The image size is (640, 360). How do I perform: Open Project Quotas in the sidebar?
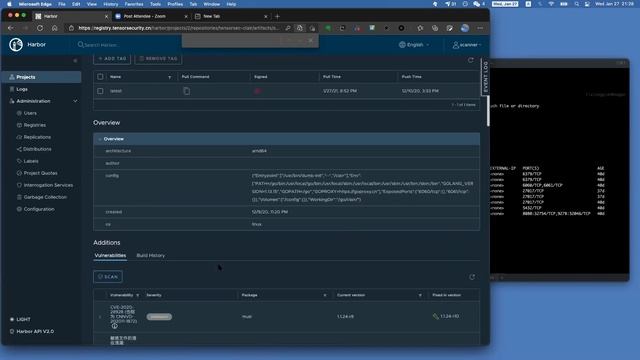click(40, 173)
